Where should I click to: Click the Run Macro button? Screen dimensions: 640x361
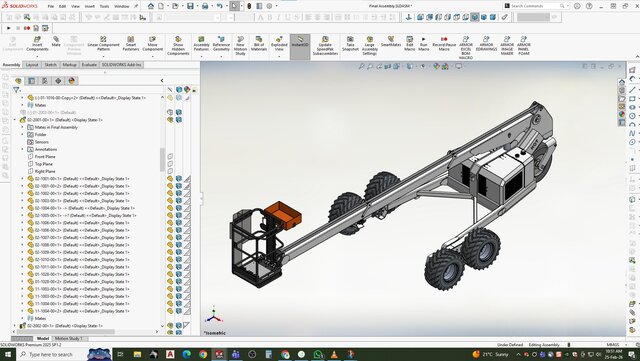424,44
